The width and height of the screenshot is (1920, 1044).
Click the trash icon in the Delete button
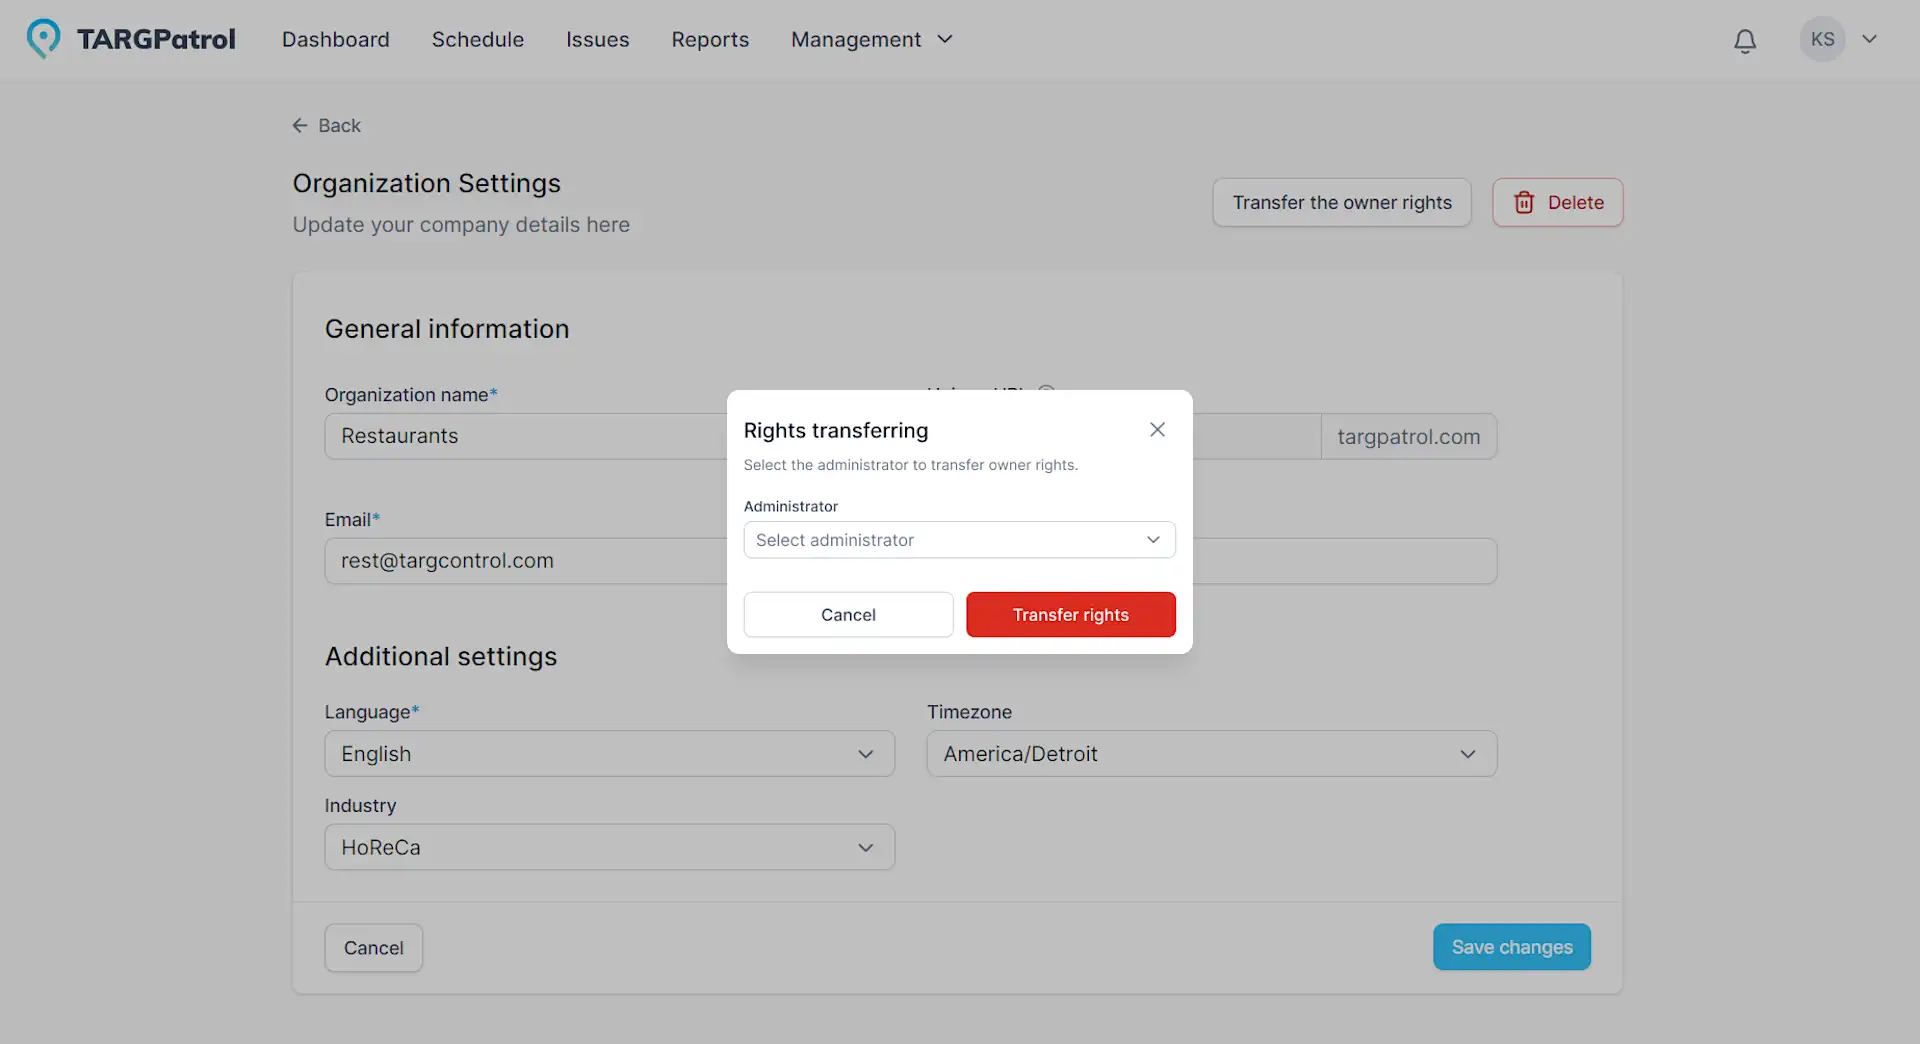[x=1524, y=202]
